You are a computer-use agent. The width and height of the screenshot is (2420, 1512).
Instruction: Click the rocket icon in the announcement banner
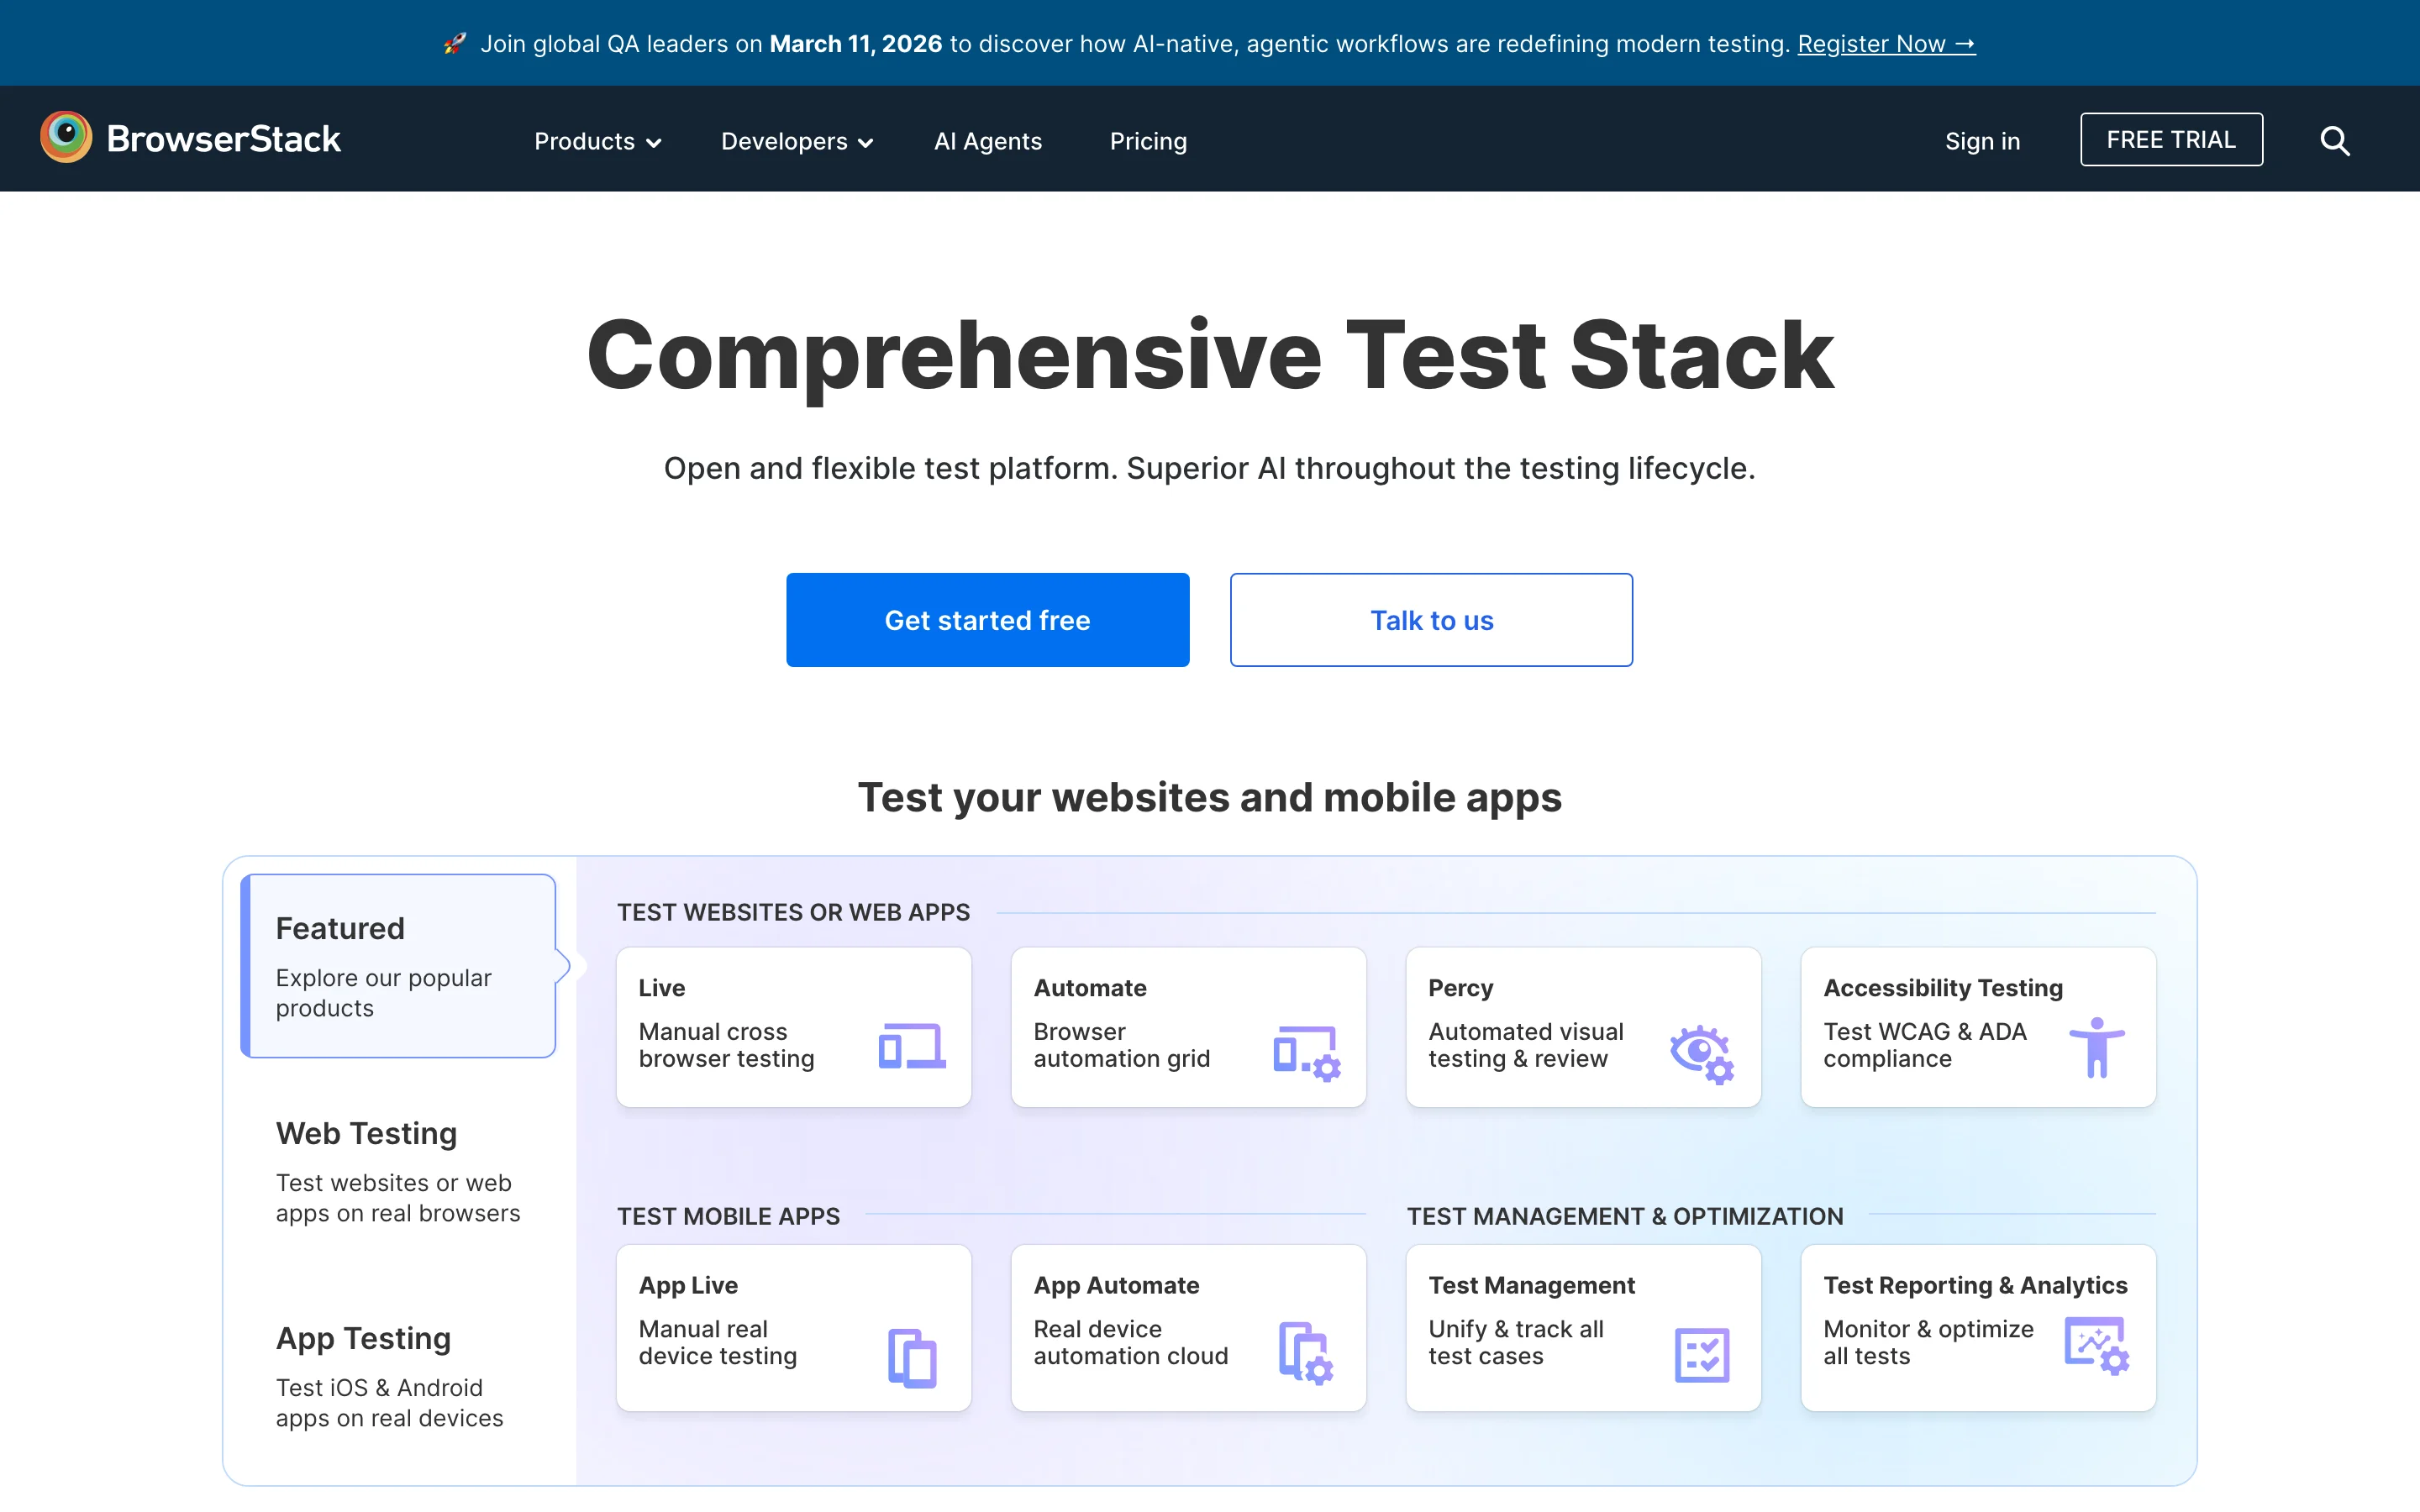455,42
